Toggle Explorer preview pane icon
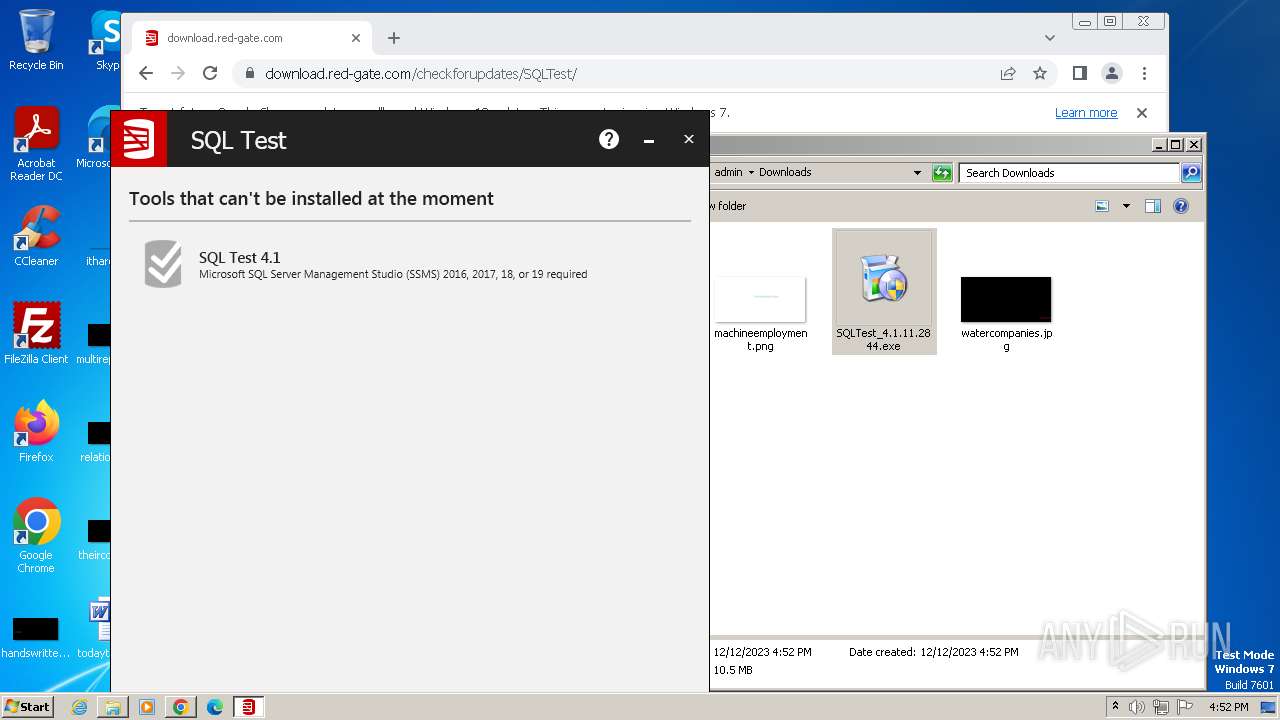1280x720 pixels. coord(1153,206)
